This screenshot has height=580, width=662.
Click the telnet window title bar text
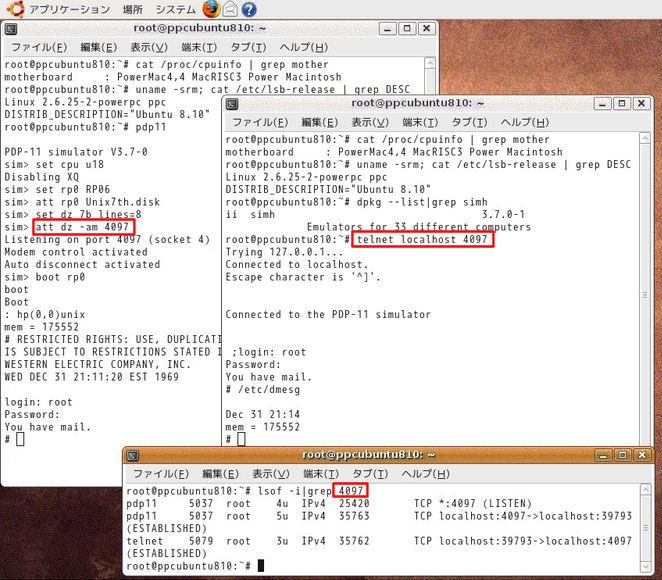pos(417,103)
